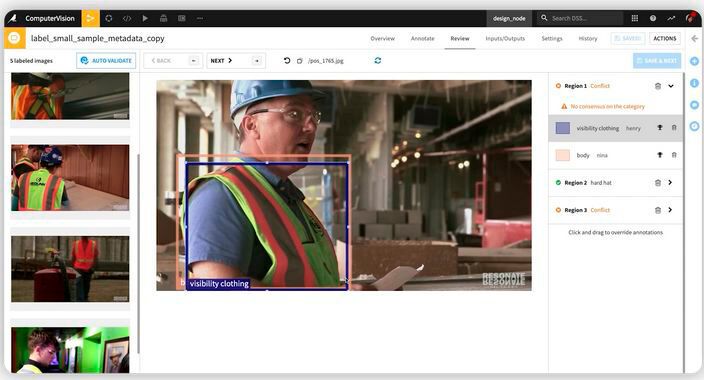Open the Back button shortcut dropdown
This screenshot has width=704, height=380.
coord(194,61)
